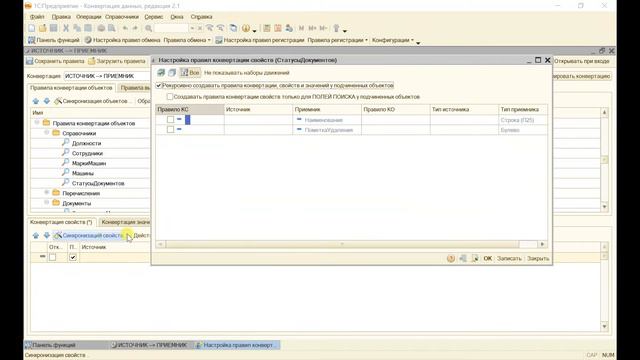Screen dimensions: 640x360
Task: Click OK button in dialog
Action: 488,258
